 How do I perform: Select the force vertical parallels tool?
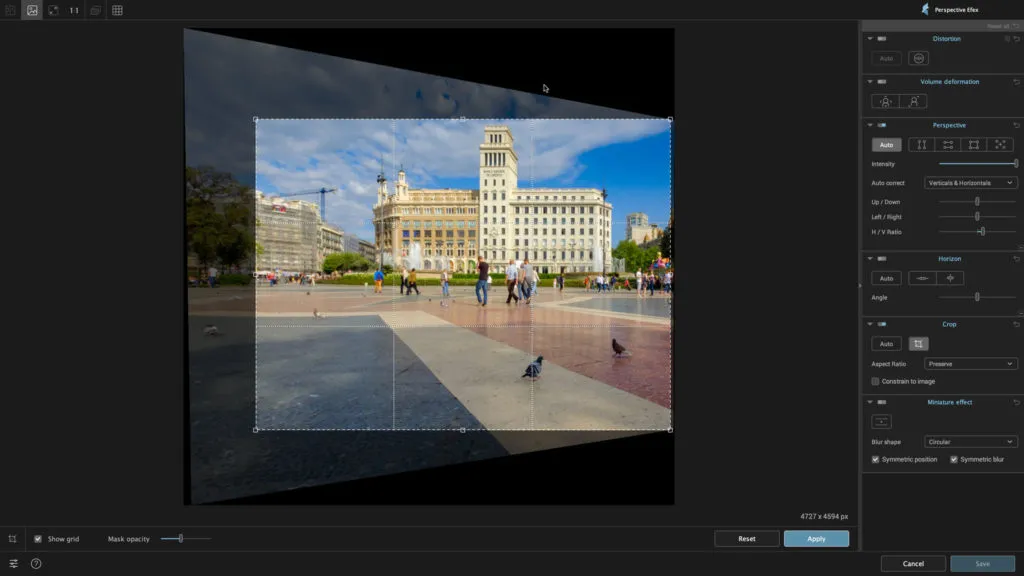click(x=921, y=144)
